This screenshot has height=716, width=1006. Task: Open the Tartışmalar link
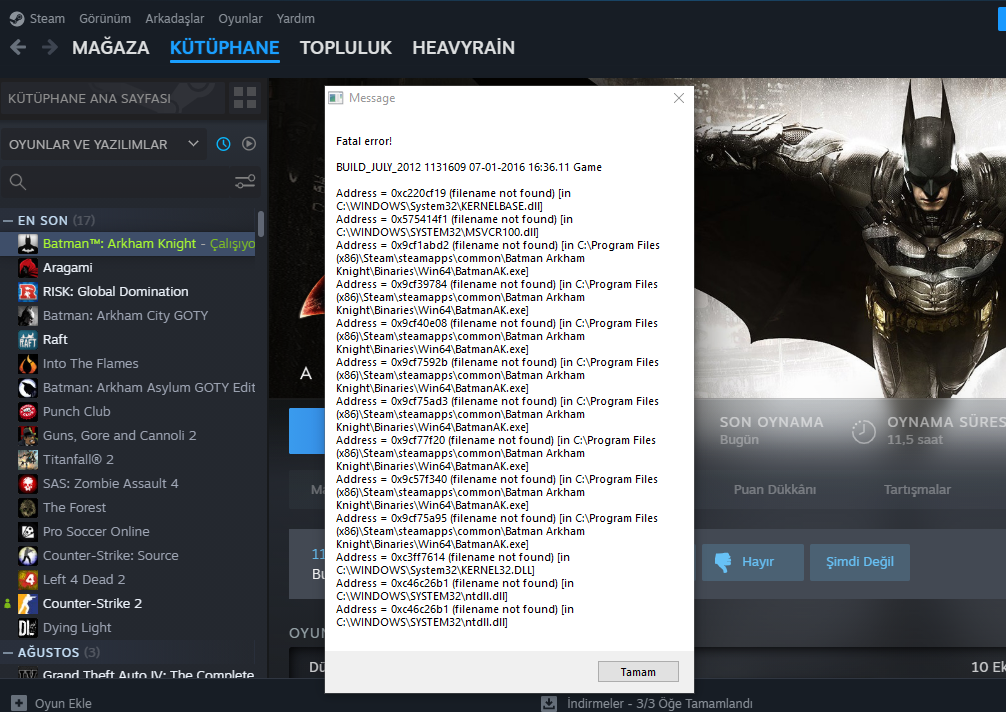pos(917,490)
